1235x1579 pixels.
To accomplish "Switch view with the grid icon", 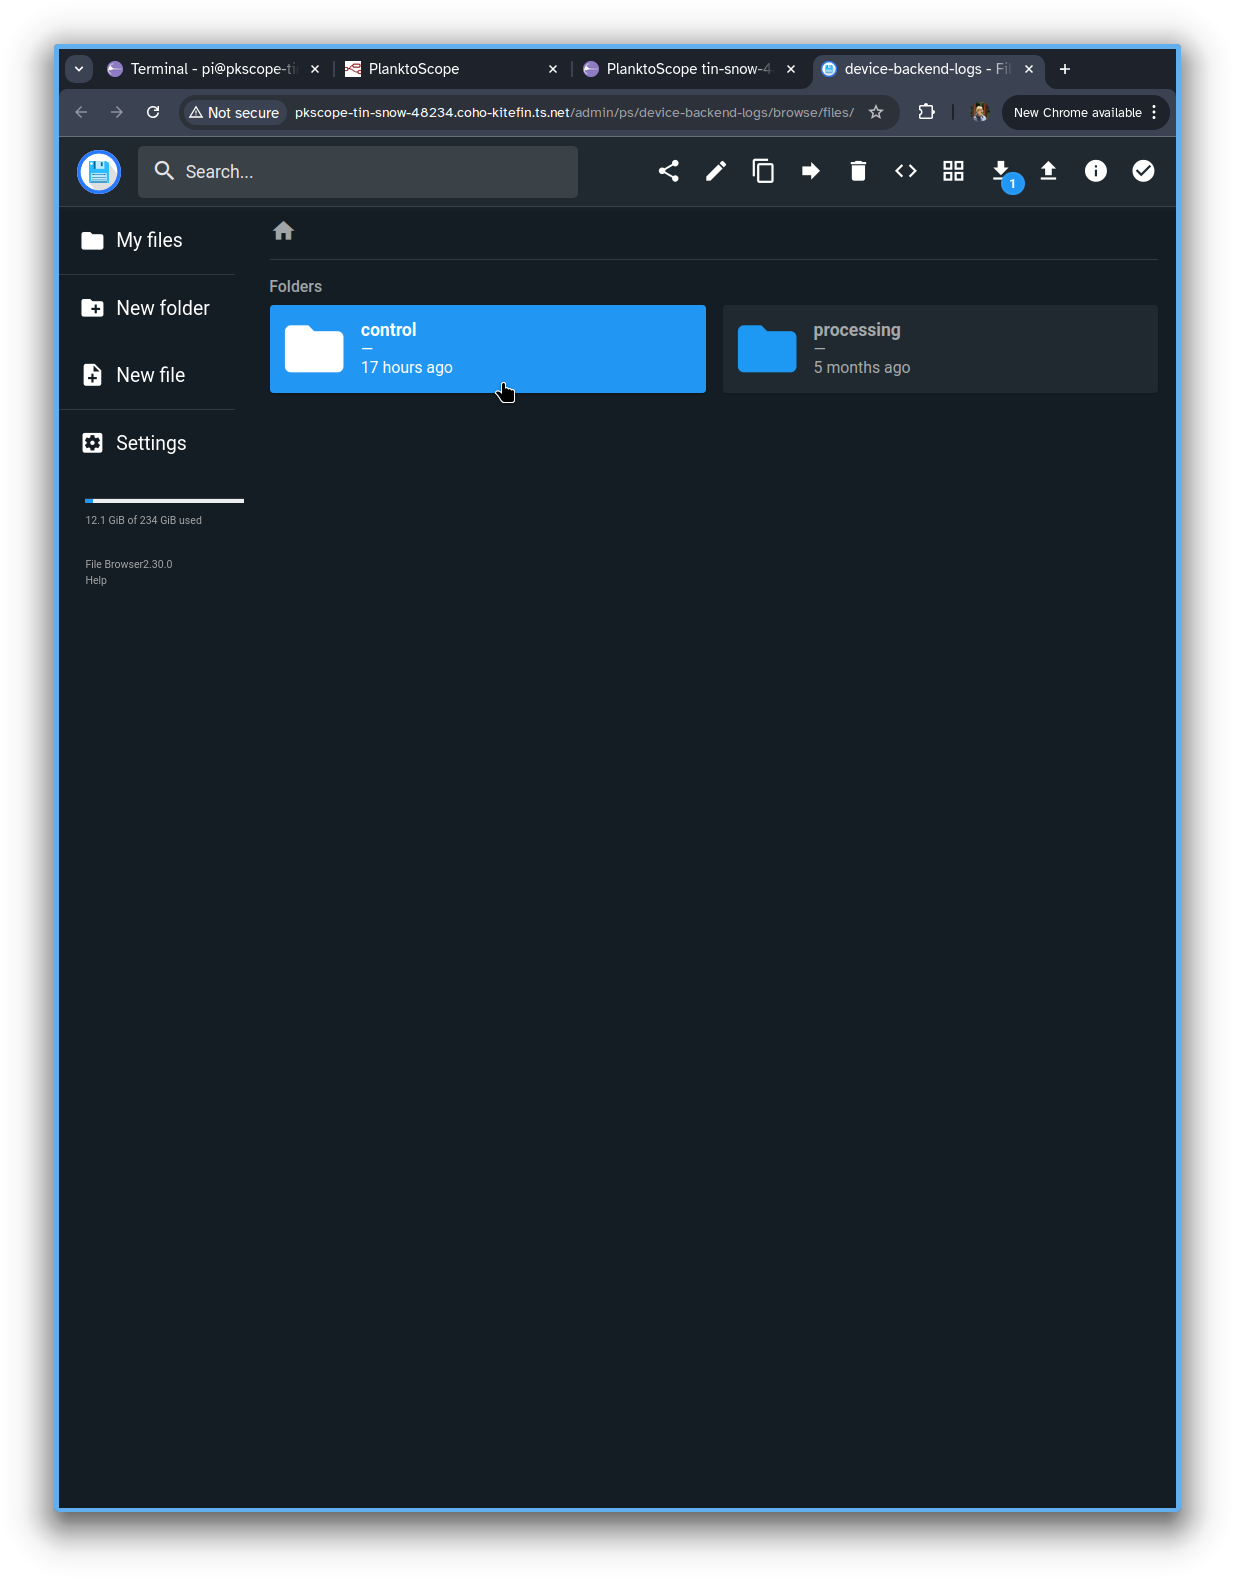I will 953,171.
